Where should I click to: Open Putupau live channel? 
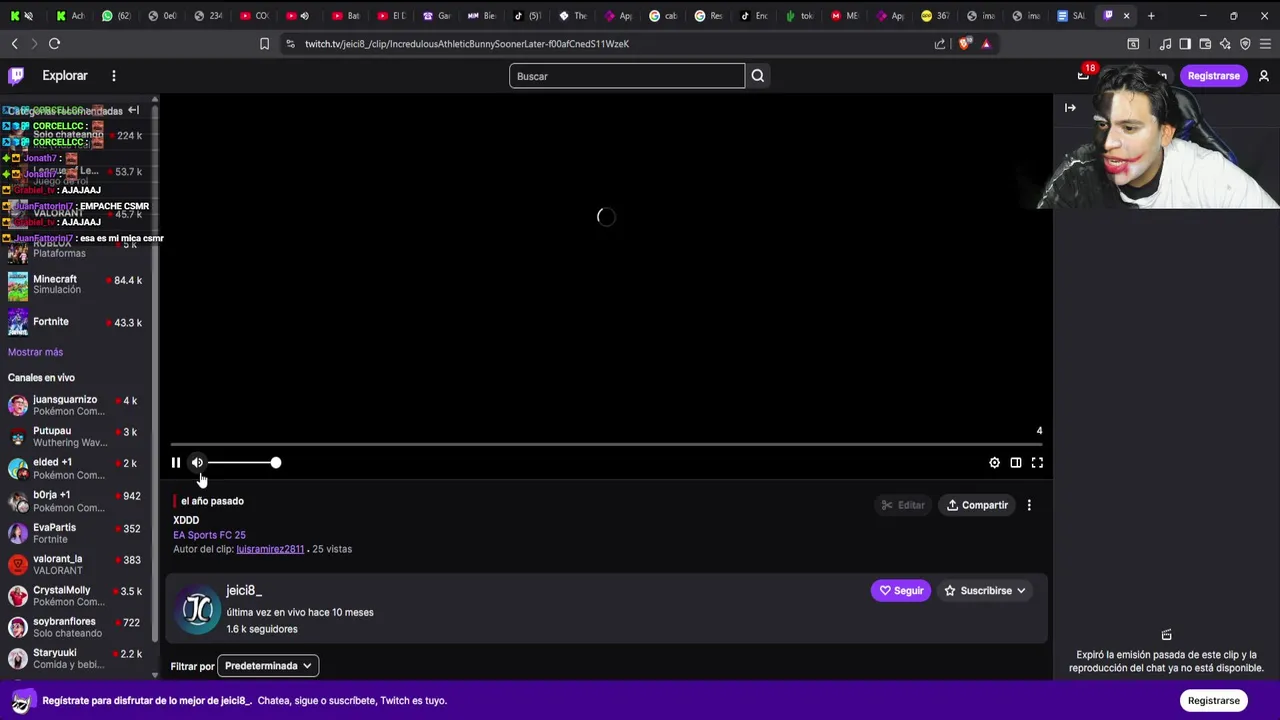click(76, 437)
